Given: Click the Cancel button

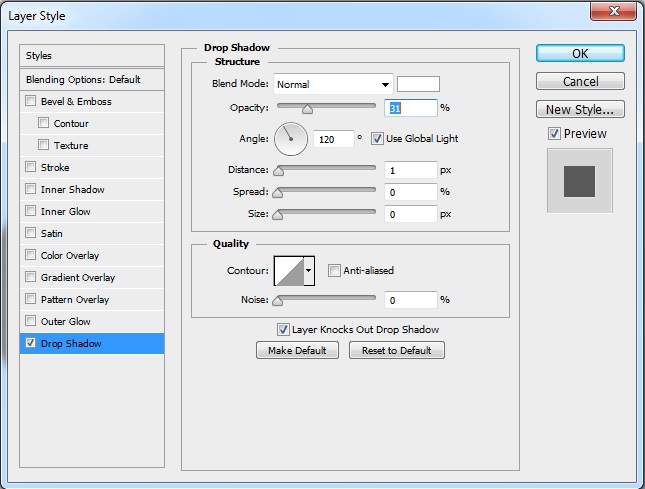Looking at the screenshot, I should (x=580, y=81).
